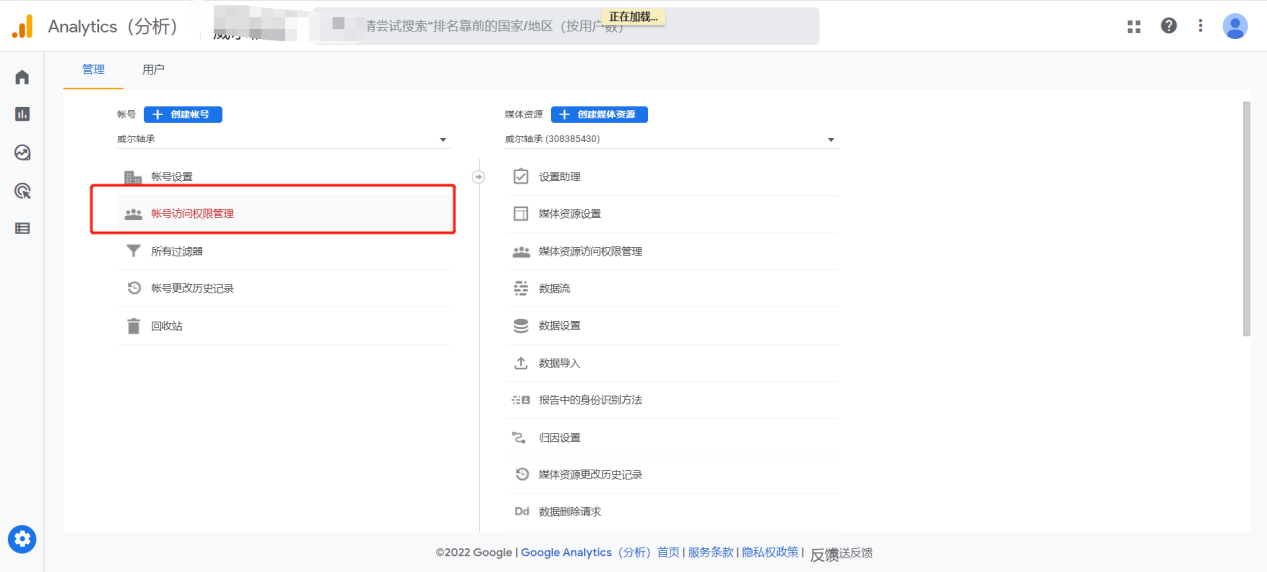Click the help question mark icon
The width and height of the screenshot is (1267, 572).
[x=1168, y=26]
